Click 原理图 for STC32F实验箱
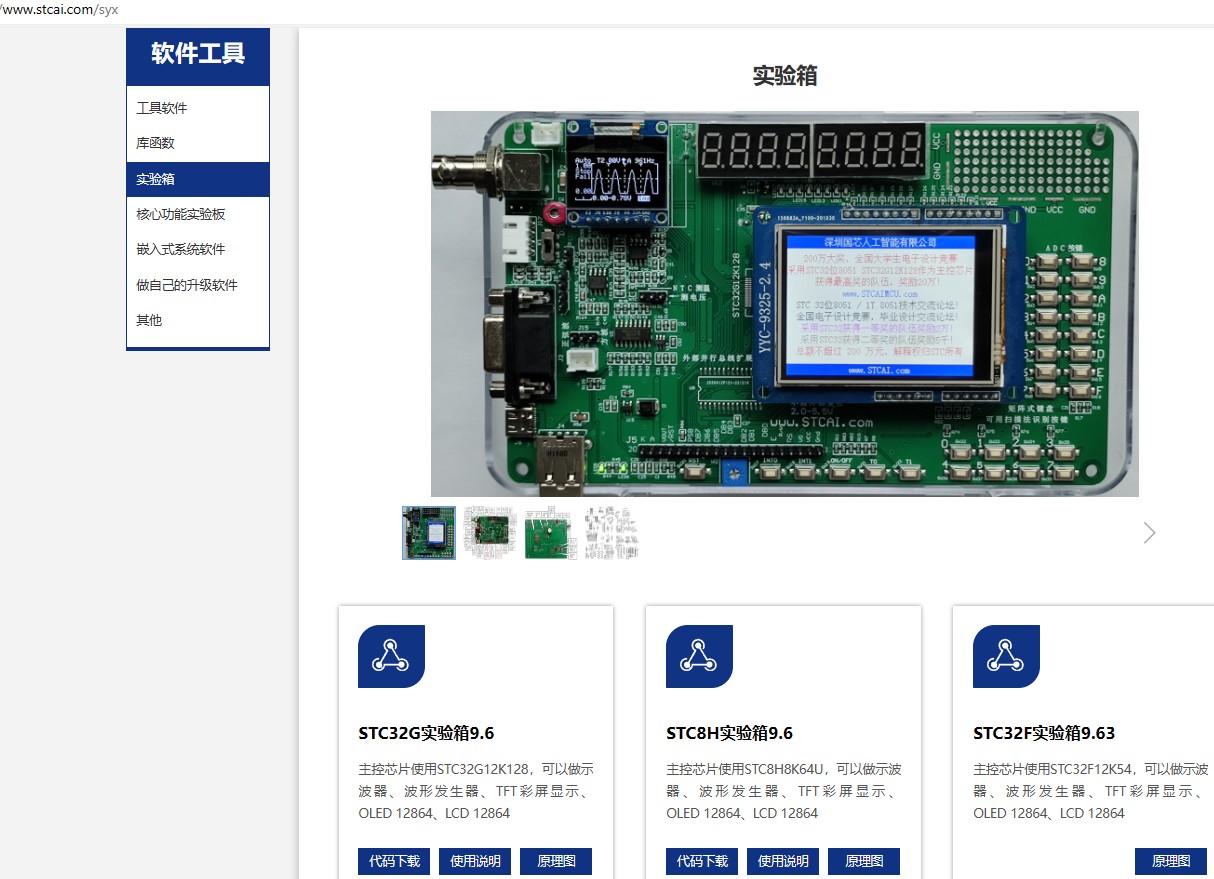The height and width of the screenshot is (879, 1214). pos(1171,861)
